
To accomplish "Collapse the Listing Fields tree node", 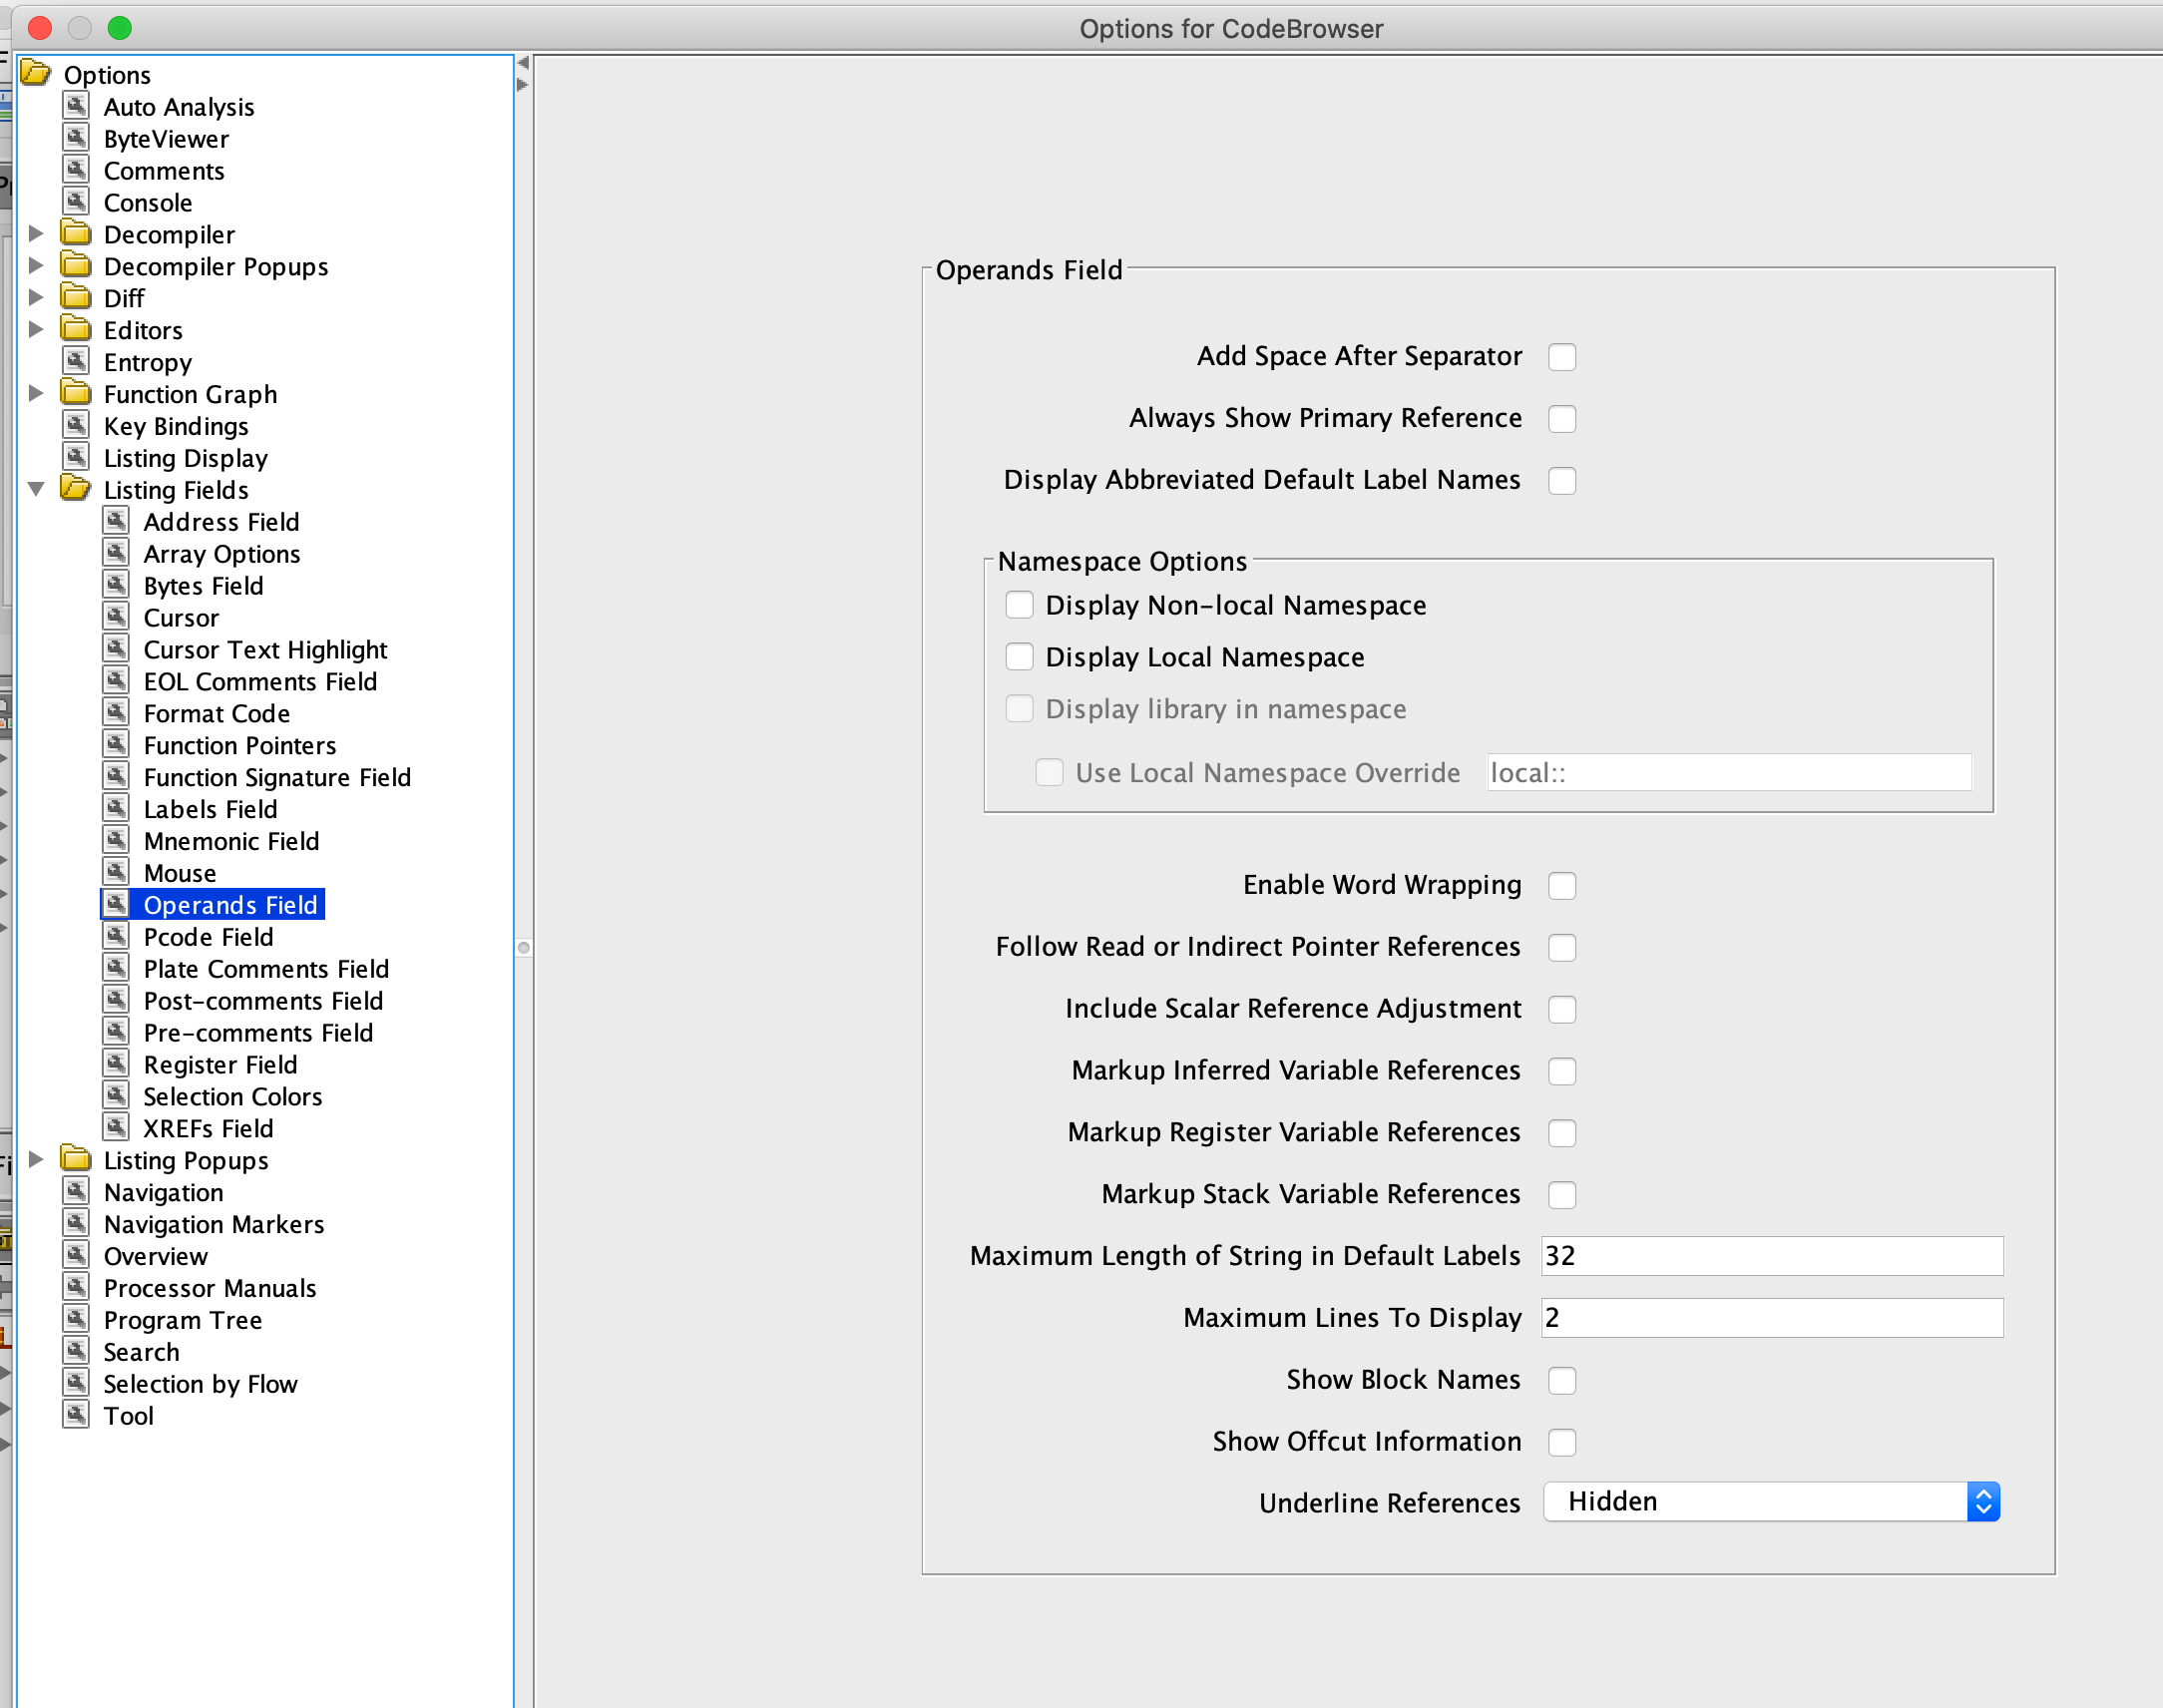I will (36, 489).
